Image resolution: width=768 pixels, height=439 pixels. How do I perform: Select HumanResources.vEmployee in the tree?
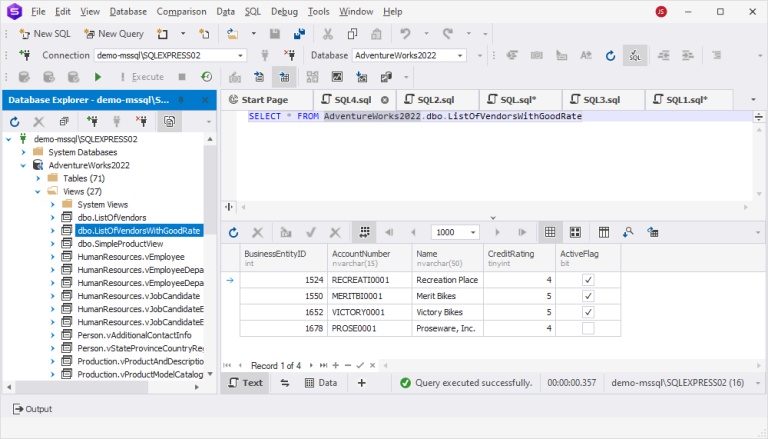point(131,257)
